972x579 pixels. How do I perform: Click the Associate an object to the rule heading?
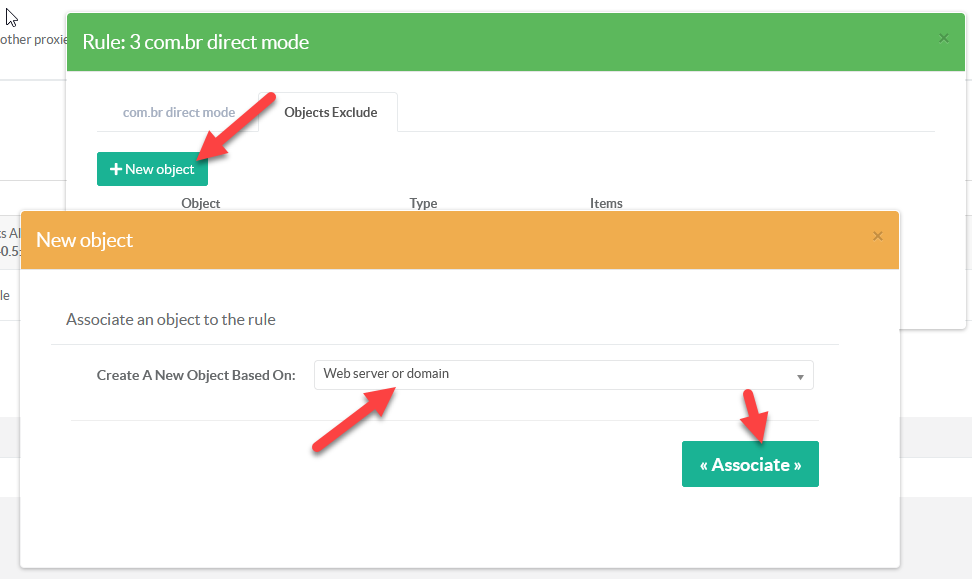click(170, 320)
